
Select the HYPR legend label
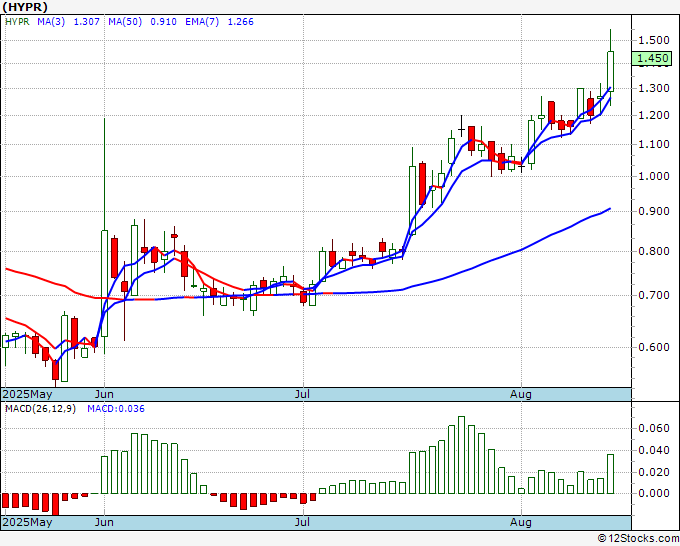[x=17, y=22]
